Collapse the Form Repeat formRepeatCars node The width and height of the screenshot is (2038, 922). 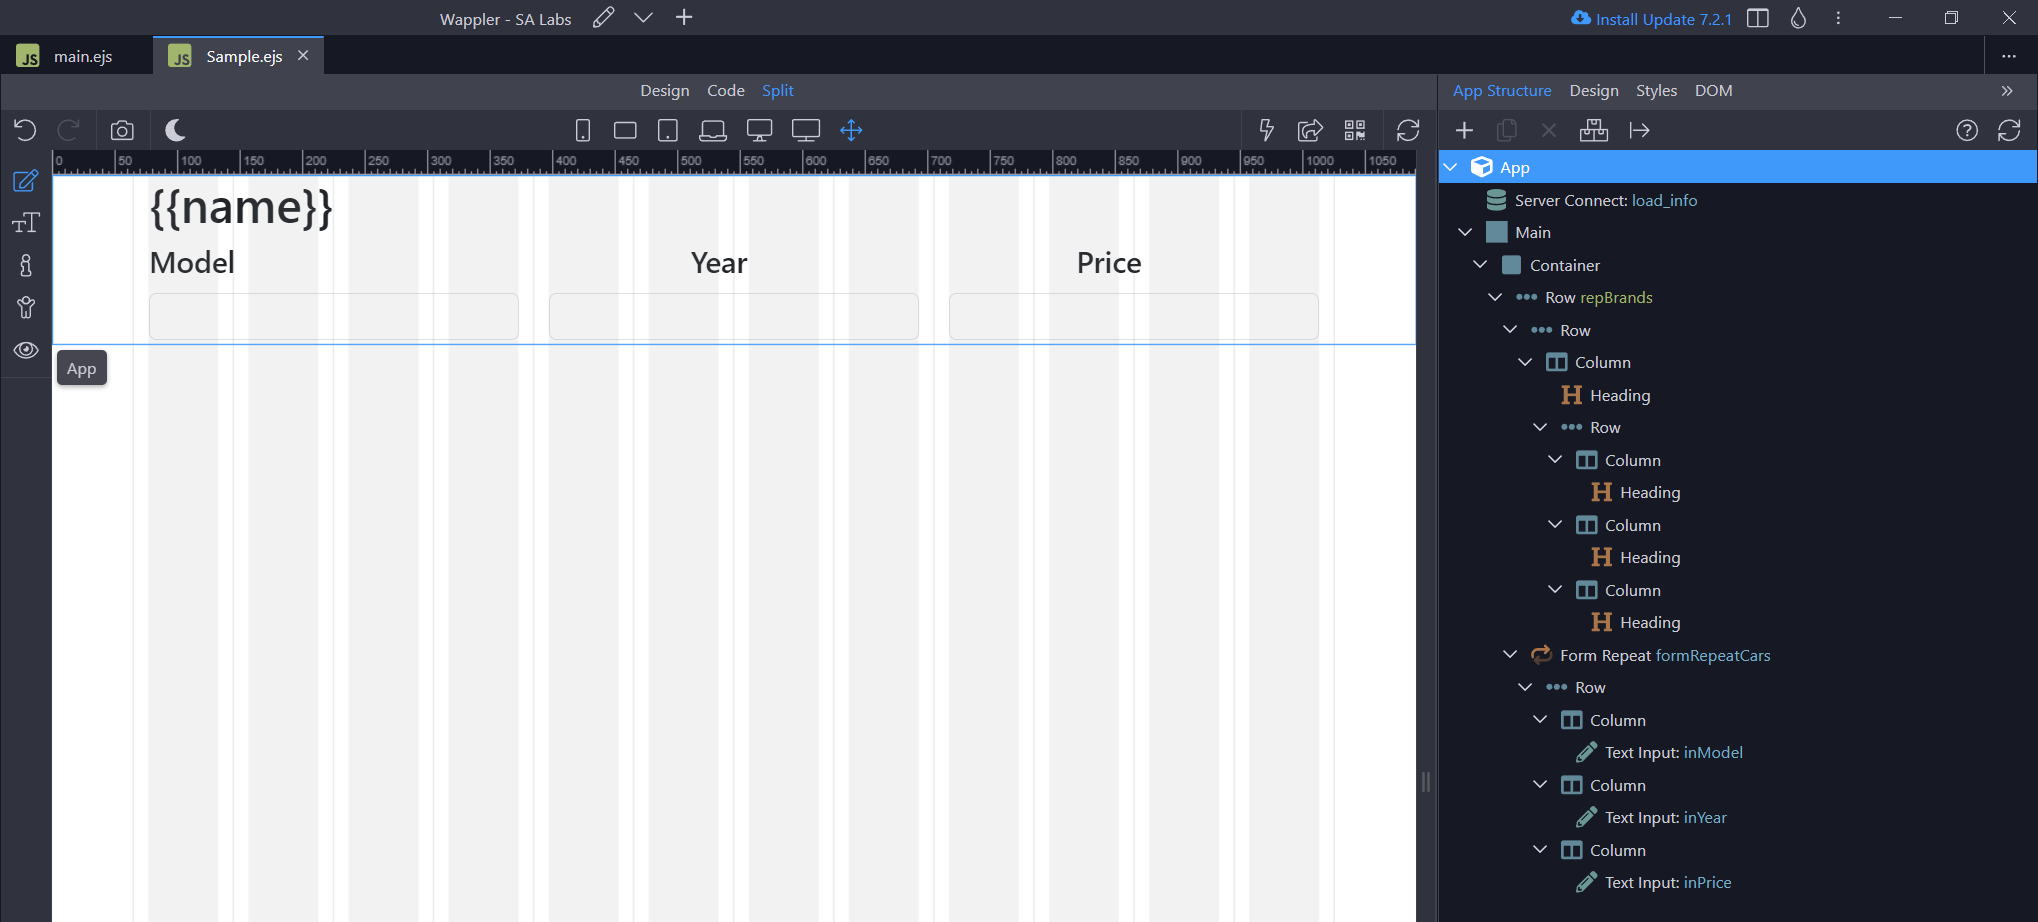click(1510, 655)
